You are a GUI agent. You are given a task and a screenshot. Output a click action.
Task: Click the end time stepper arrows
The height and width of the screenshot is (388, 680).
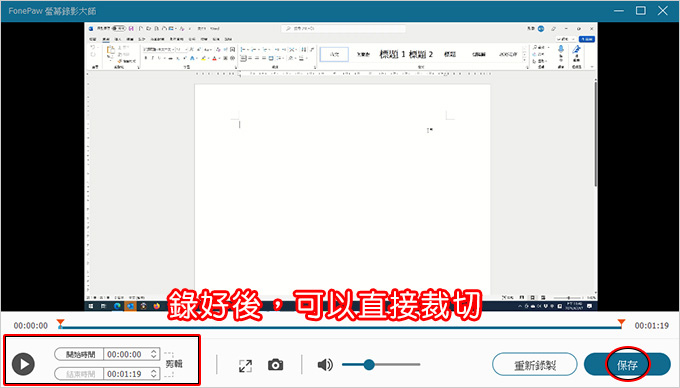tap(154, 374)
